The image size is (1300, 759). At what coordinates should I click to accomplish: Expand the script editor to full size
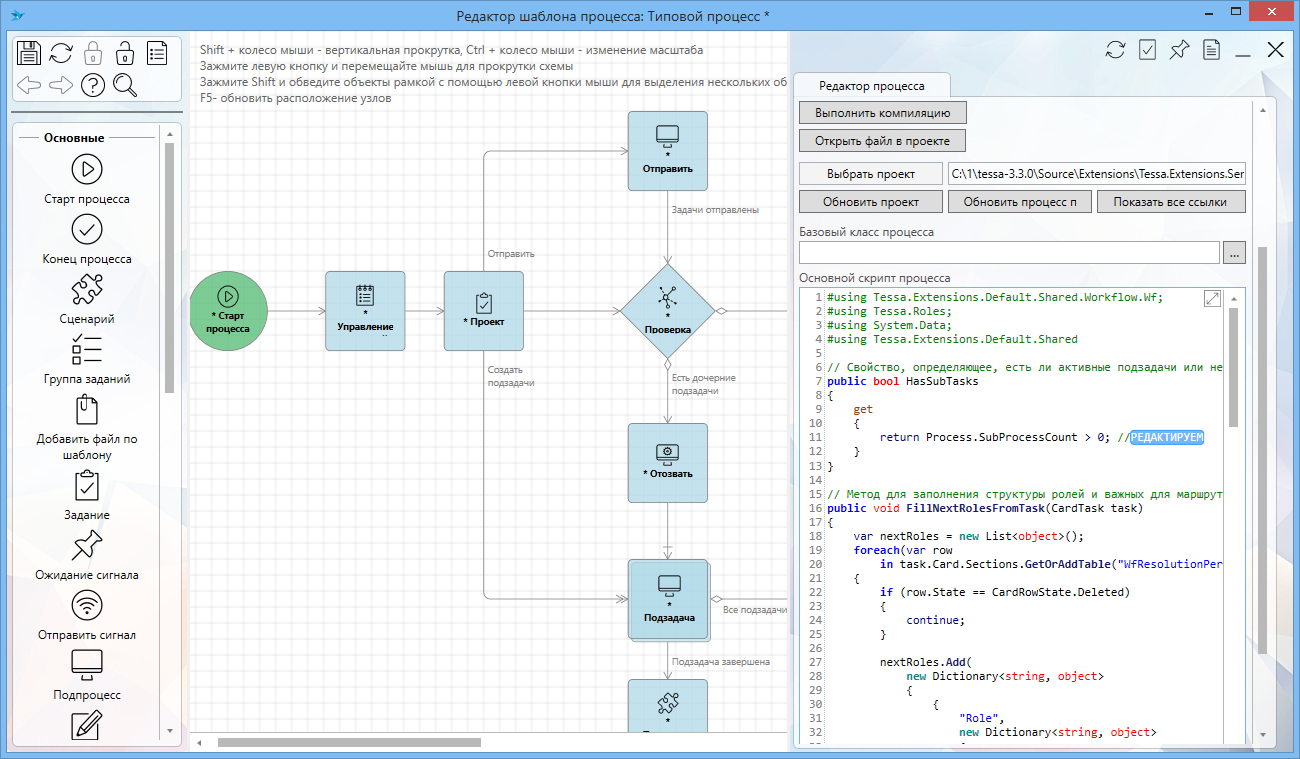[1212, 298]
